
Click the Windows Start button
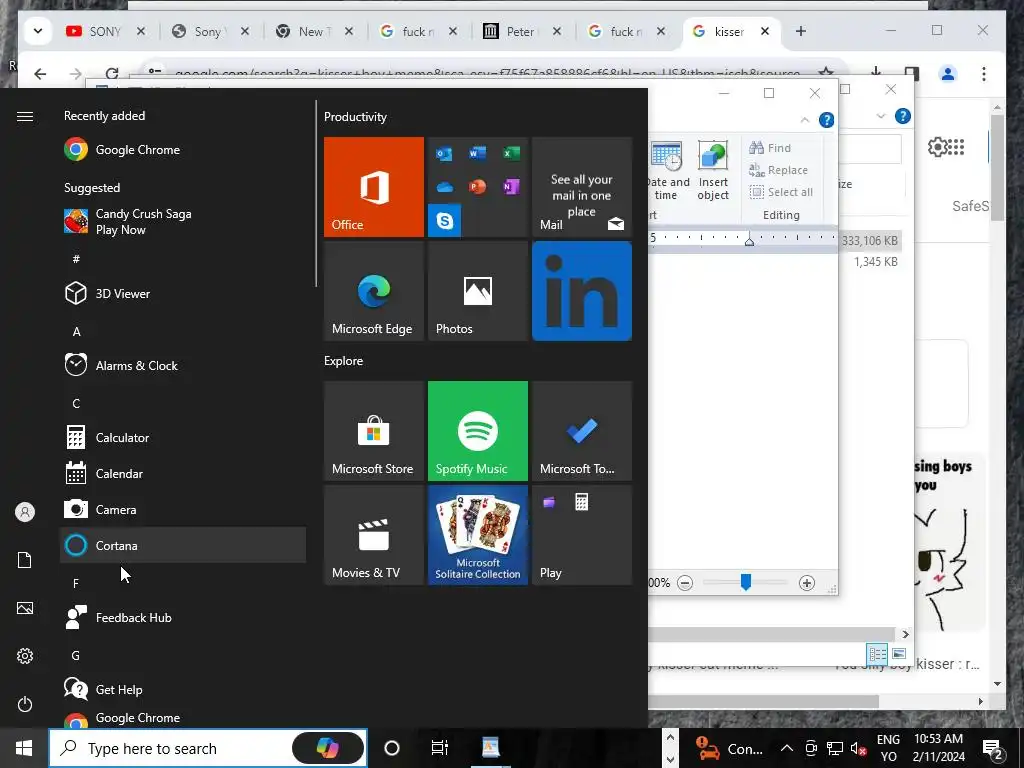(x=24, y=748)
